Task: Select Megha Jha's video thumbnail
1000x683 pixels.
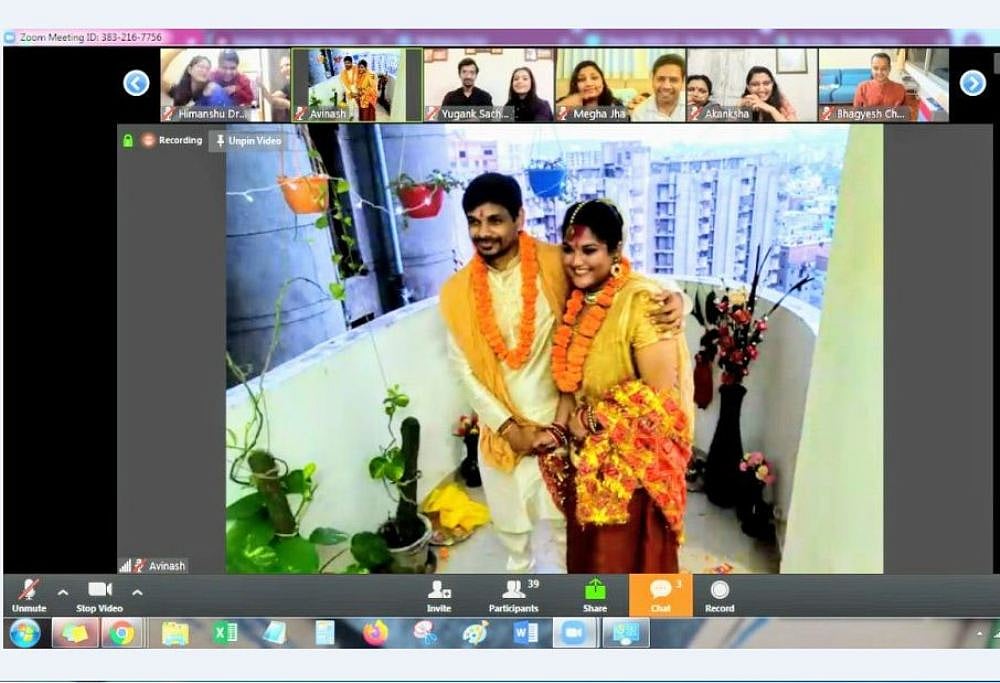Action: (620, 85)
